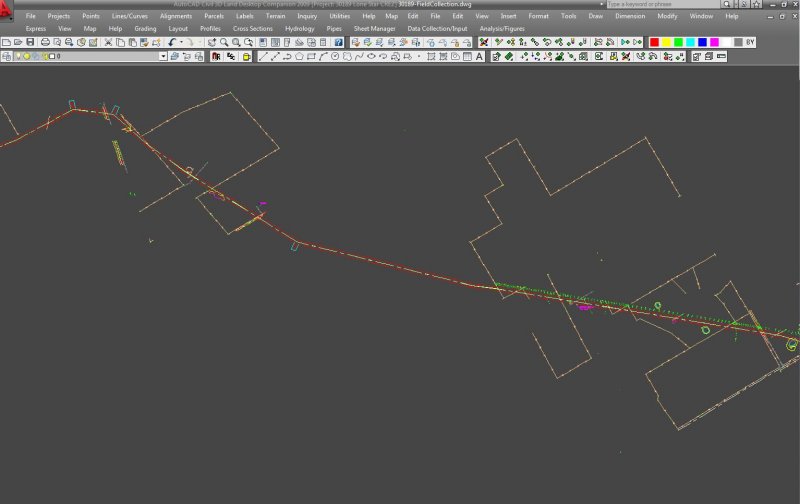Click the Undo arrow icon

[x=172, y=42]
